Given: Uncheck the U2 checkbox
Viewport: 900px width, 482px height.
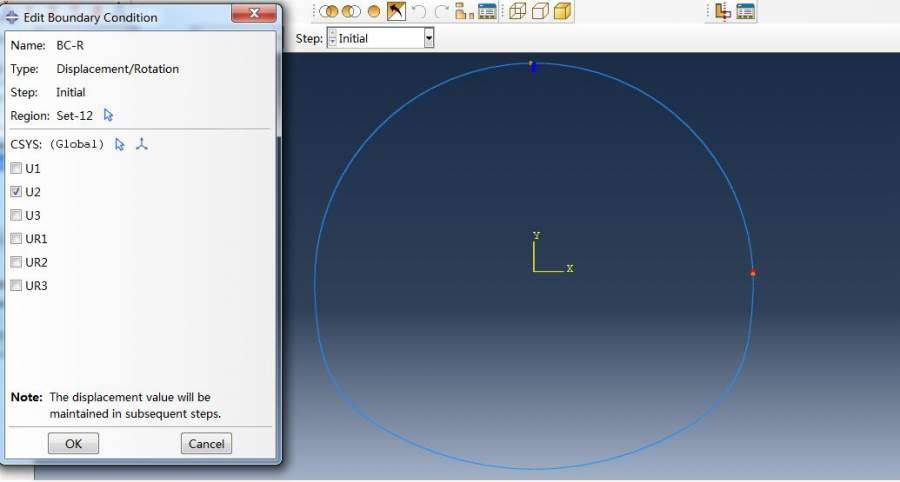Looking at the screenshot, I should coord(16,192).
